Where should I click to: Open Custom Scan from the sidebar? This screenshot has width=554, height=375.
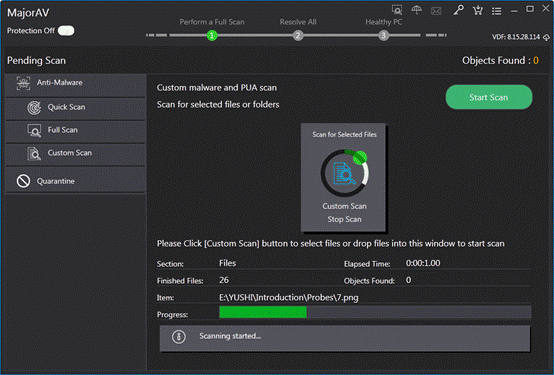[75, 155]
